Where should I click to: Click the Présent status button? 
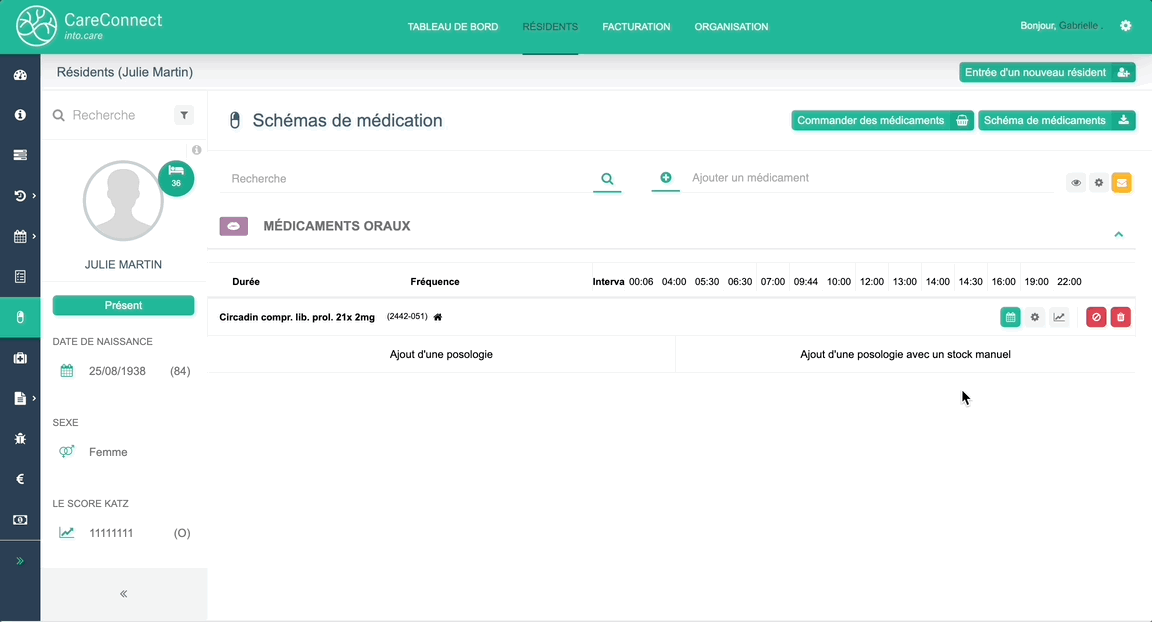coord(123,305)
